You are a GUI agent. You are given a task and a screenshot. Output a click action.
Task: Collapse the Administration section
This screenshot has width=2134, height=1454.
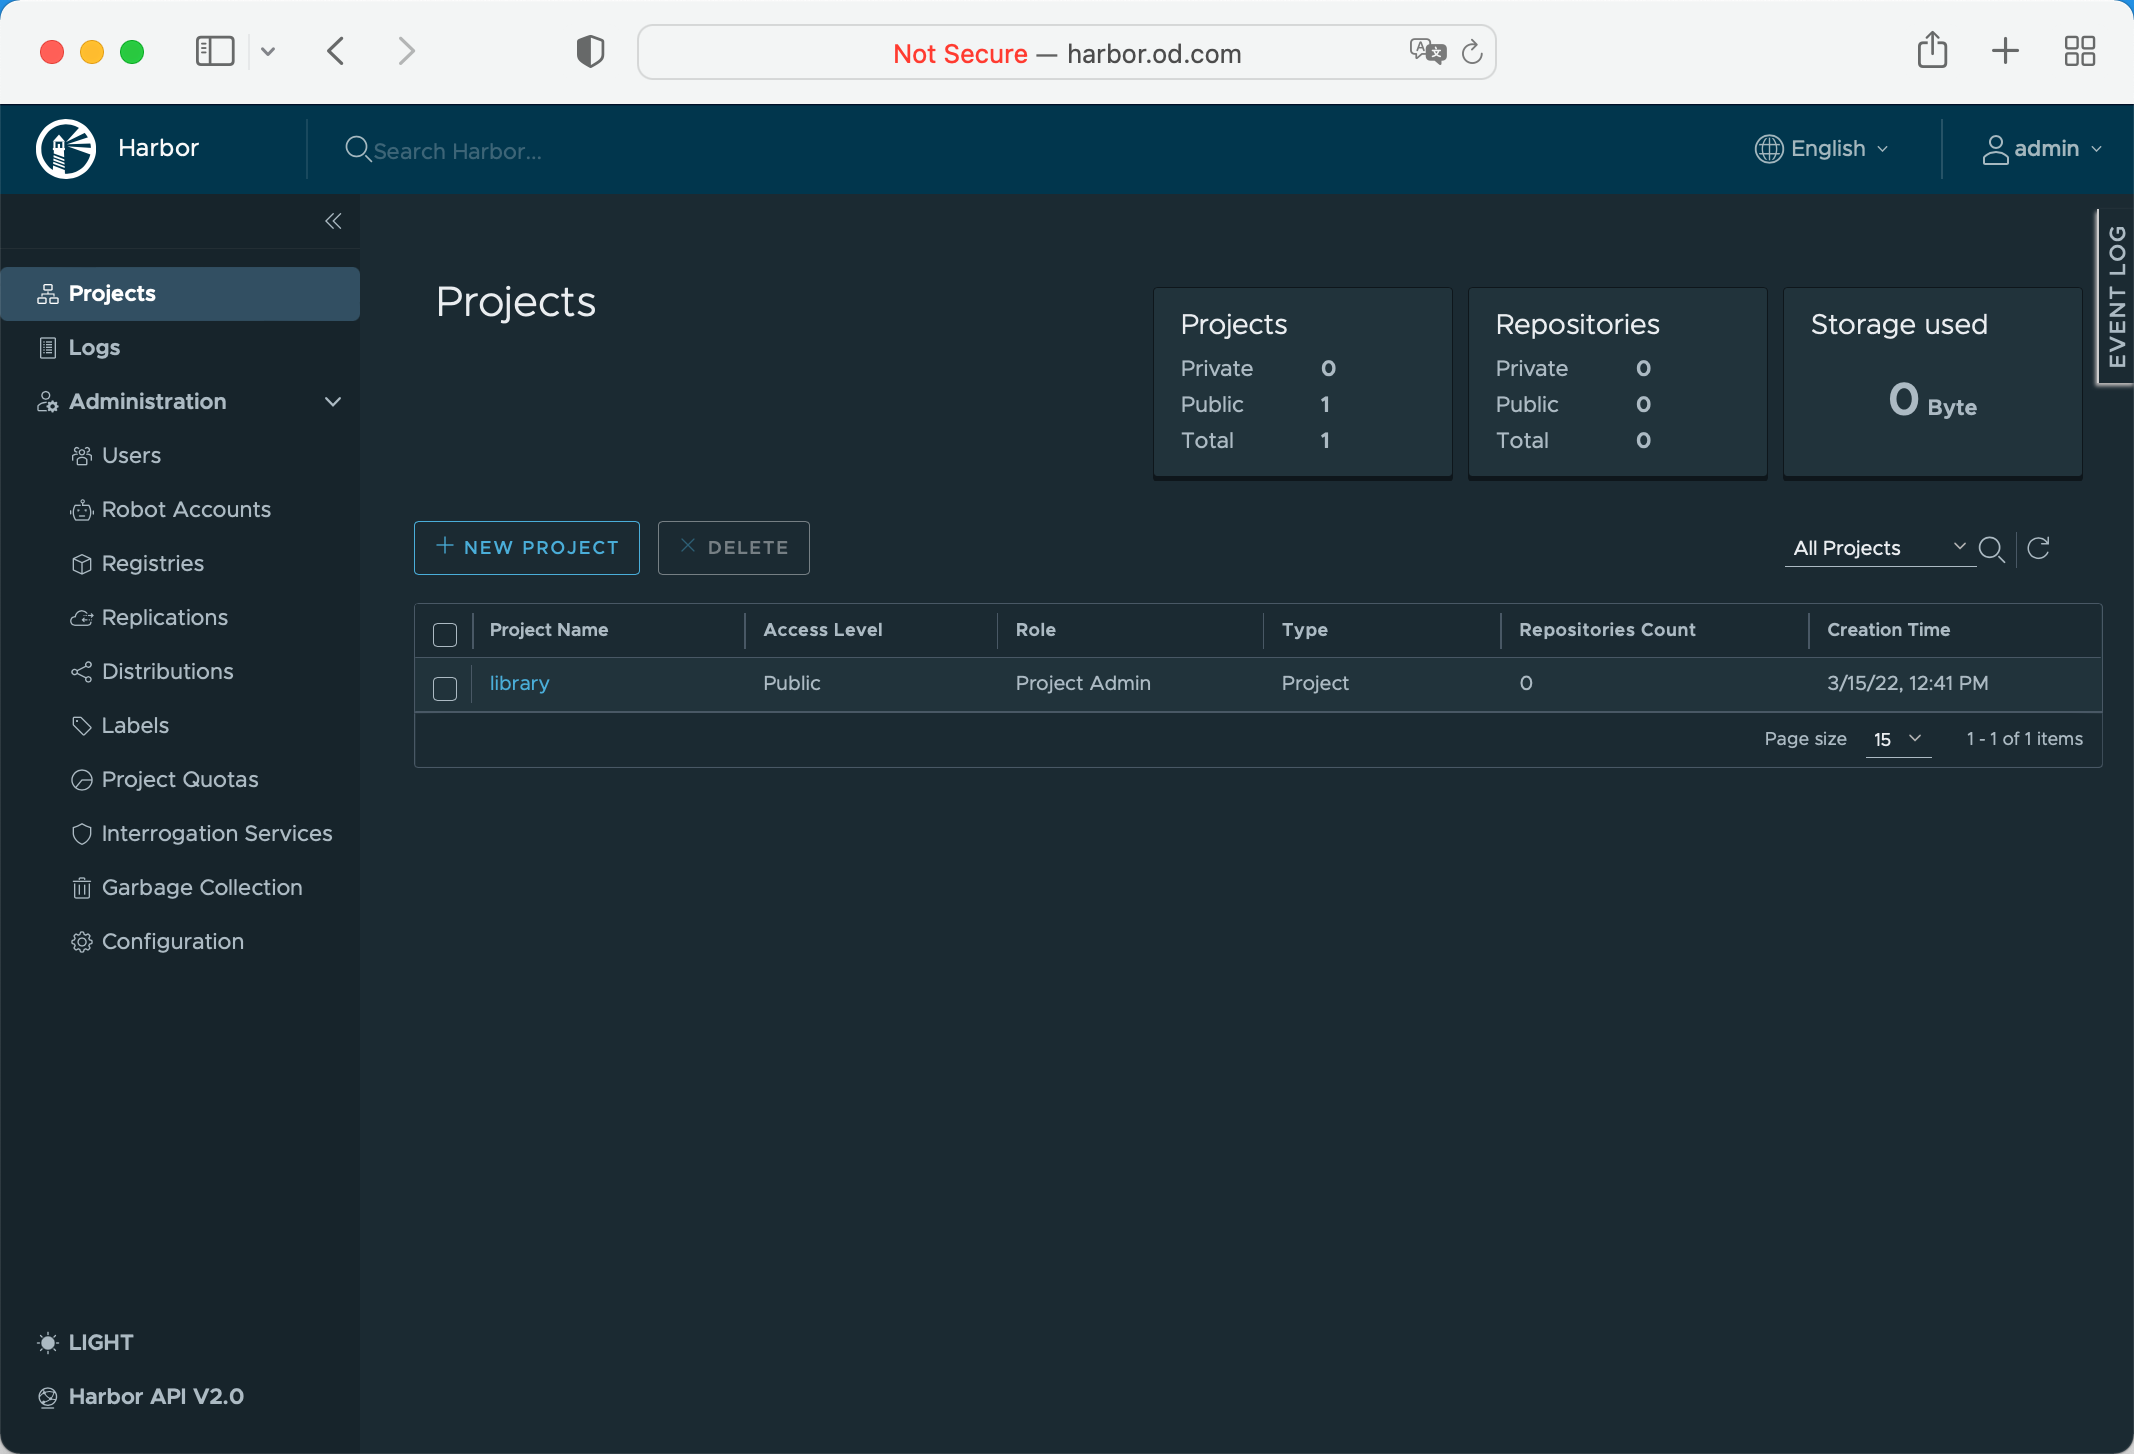pos(333,401)
